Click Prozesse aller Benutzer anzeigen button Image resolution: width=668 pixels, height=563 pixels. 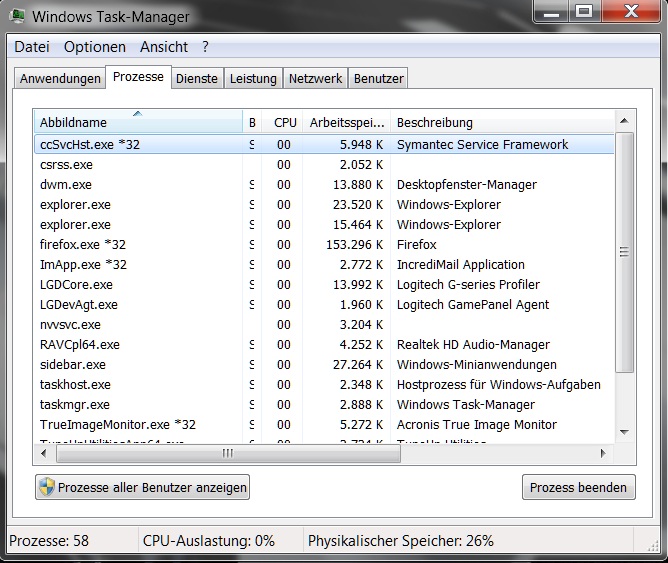pyautogui.click(x=142, y=487)
